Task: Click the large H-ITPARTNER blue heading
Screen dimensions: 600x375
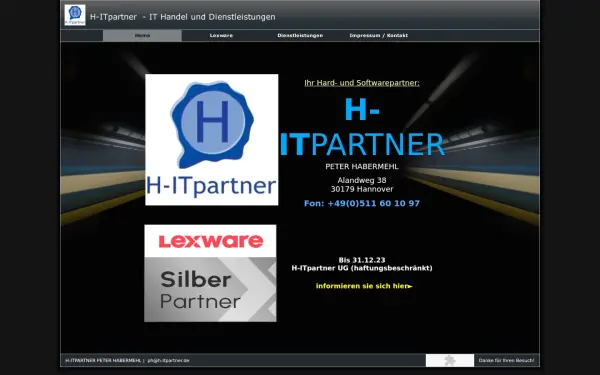Action: point(362,127)
